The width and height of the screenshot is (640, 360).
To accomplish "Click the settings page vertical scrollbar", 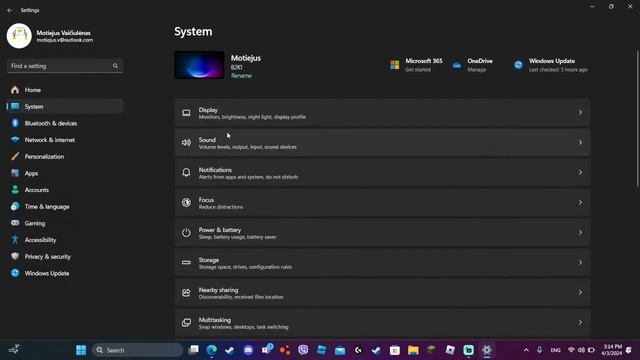I will tap(637, 118).
